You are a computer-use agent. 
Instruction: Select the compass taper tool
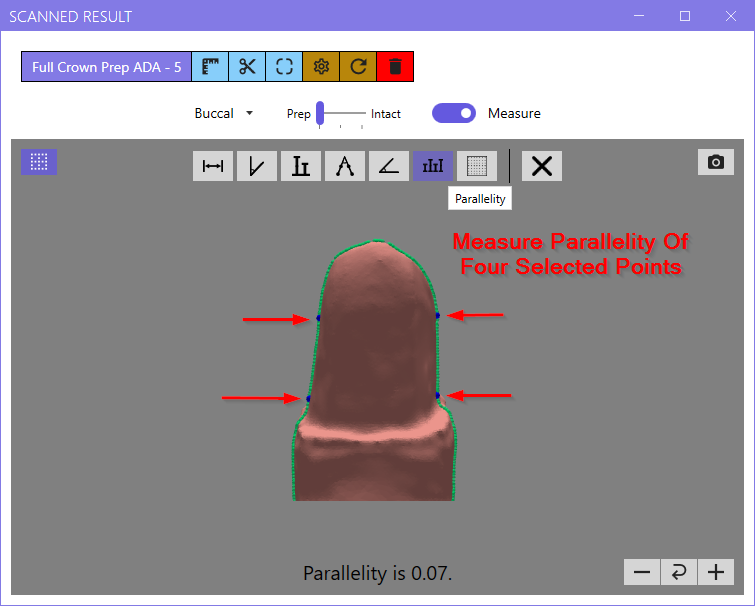pos(345,166)
